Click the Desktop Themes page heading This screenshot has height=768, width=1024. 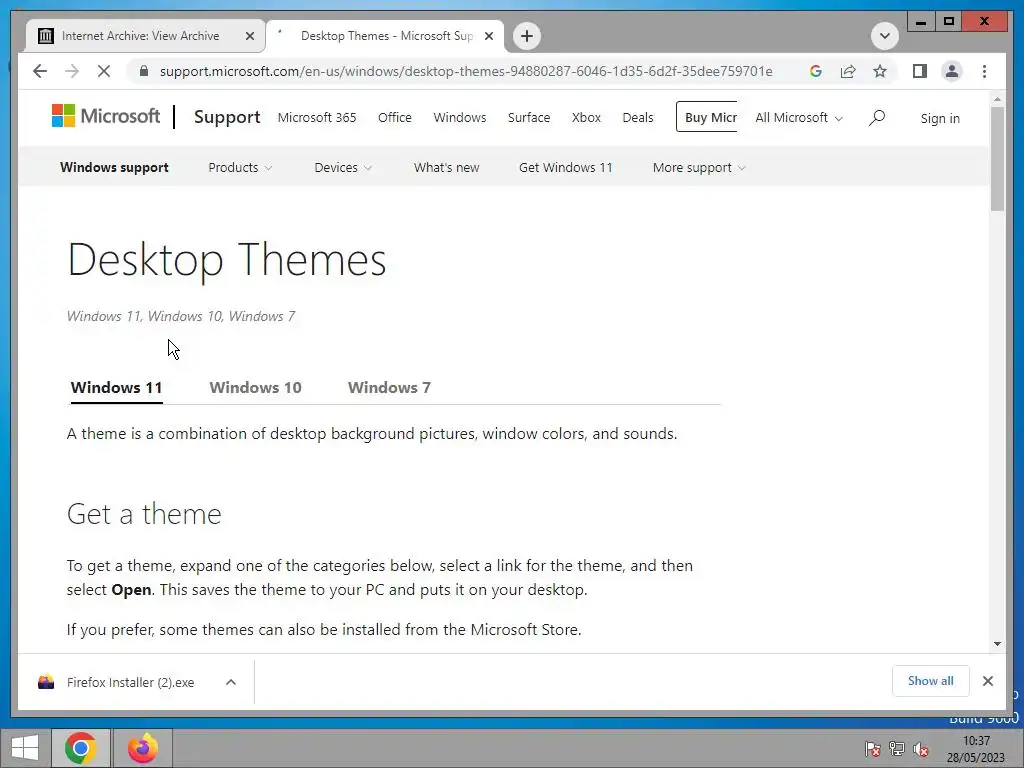(x=227, y=260)
